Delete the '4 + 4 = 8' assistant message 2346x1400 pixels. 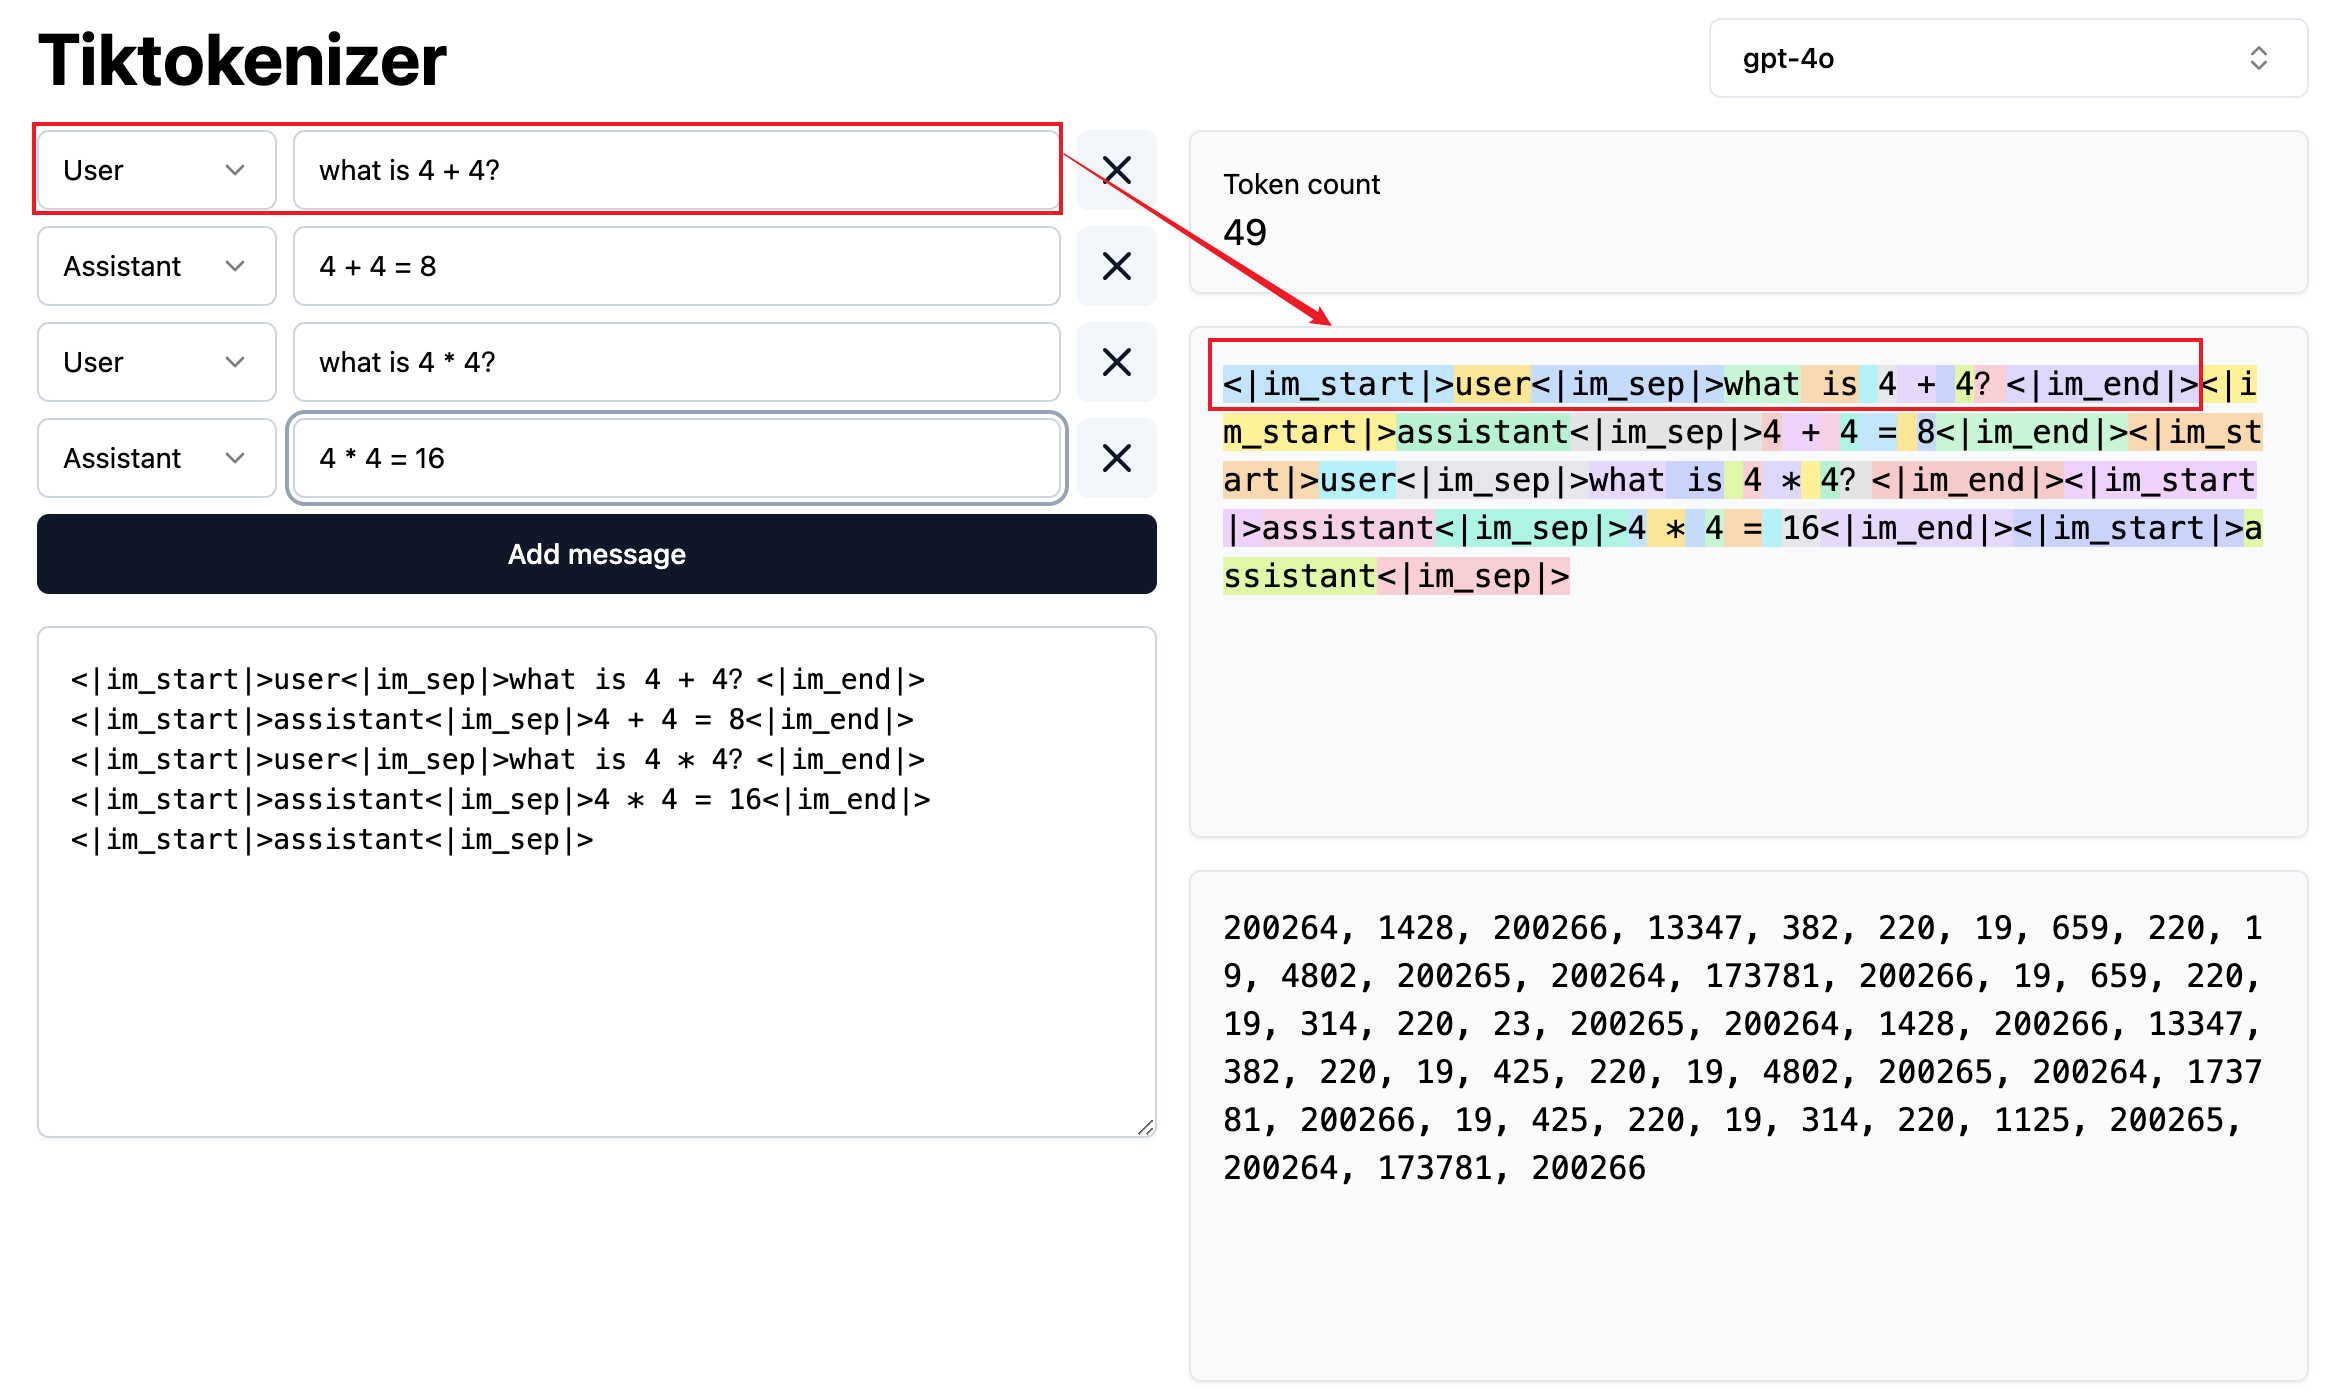1116,266
